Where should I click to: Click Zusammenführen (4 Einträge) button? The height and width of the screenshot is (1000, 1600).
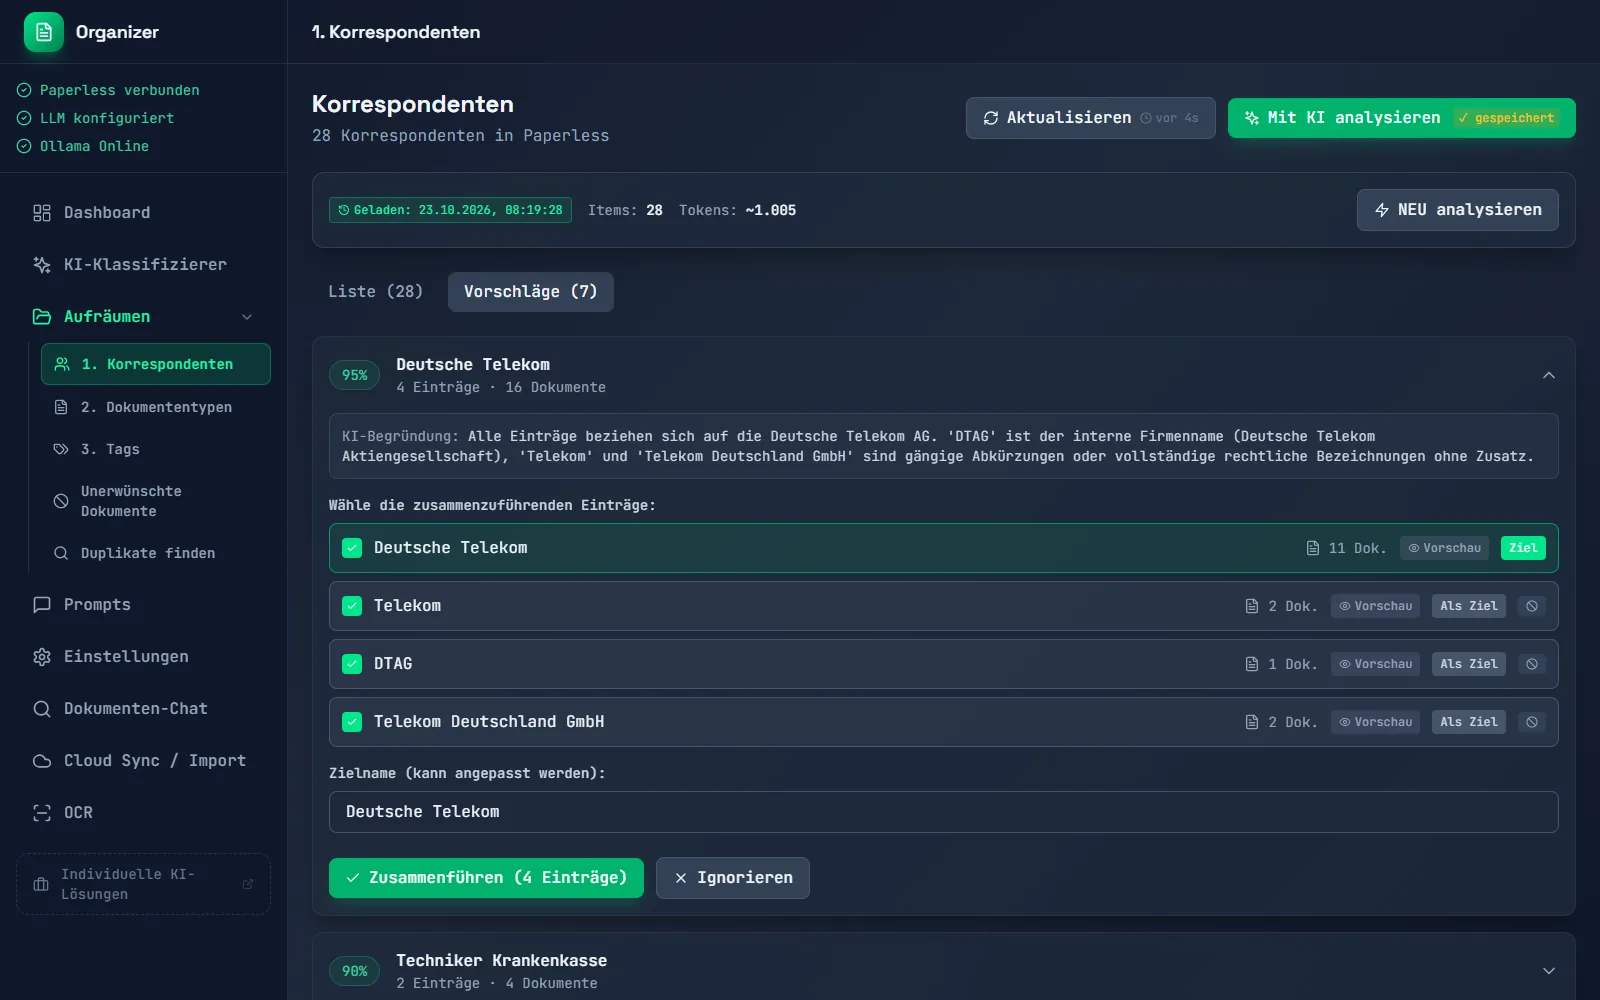486,878
